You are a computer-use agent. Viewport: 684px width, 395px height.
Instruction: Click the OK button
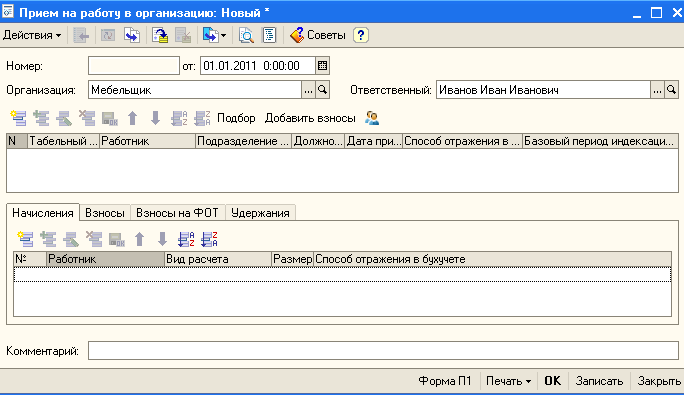point(553,381)
